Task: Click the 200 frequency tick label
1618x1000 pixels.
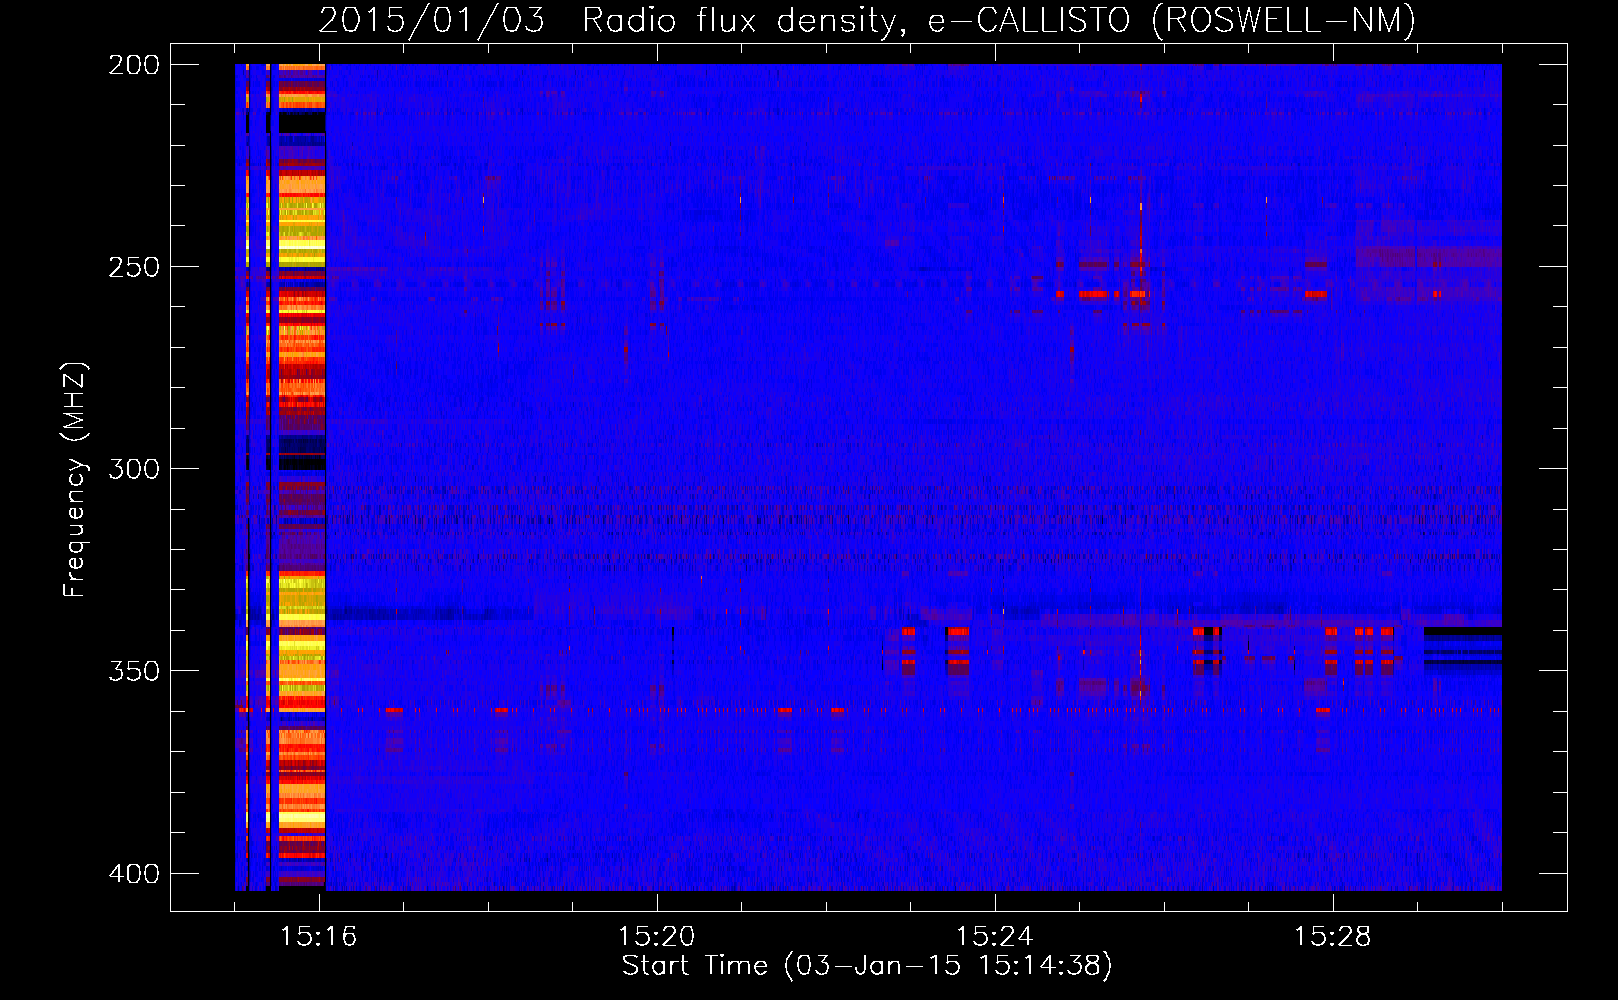Action: (x=134, y=65)
